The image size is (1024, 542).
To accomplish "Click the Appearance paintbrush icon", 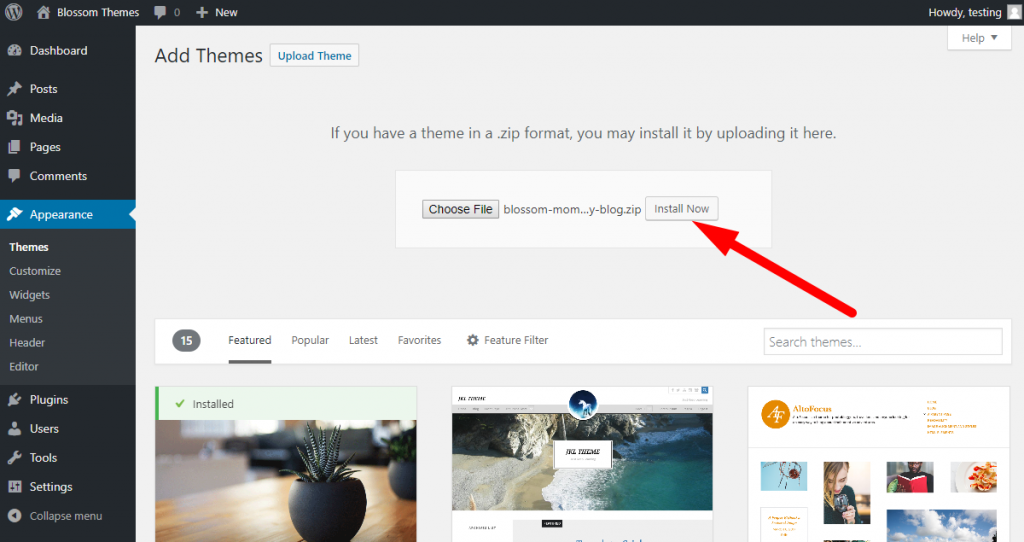I will click(x=14, y=214).
